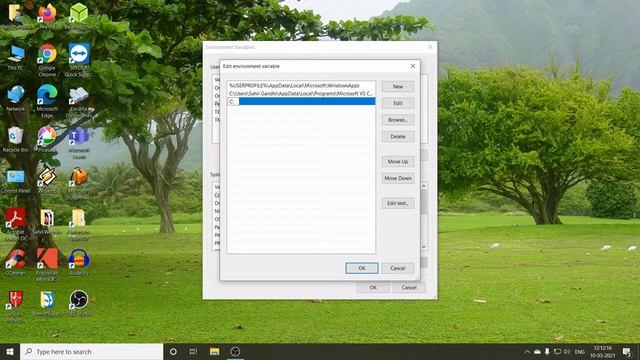Show hidden system tray icons

tap(527, 351)
